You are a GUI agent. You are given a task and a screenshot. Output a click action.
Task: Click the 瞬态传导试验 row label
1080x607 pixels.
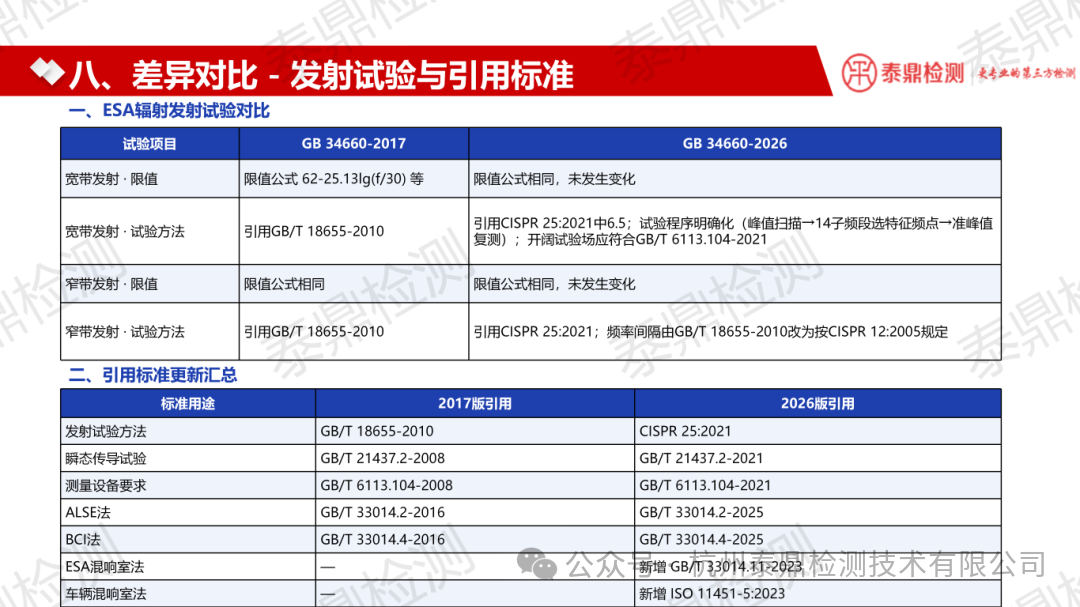pyautogui.click(x=188, y=458)
